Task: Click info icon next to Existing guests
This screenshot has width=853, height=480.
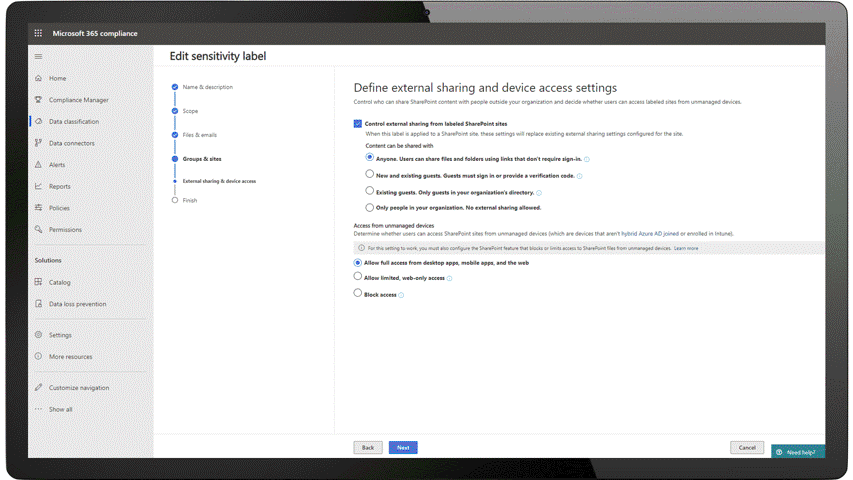Action: [x=539, y=193]
